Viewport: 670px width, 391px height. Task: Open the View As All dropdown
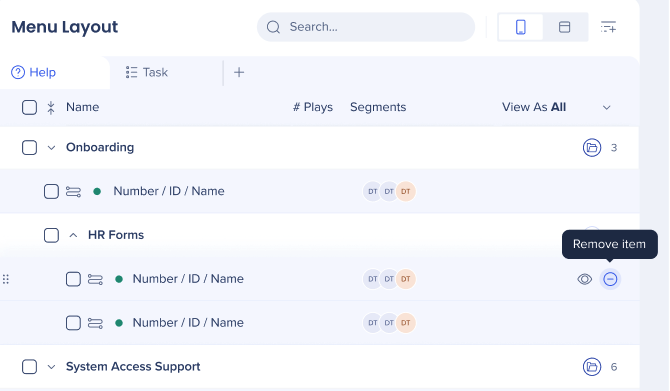point(556,107)
